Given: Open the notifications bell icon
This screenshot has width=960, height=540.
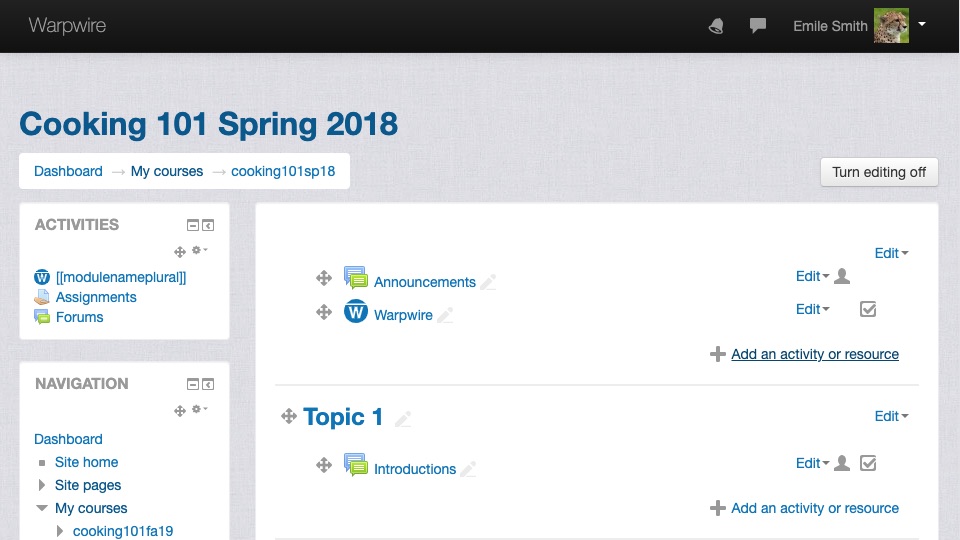Looking at the screenshot, I should click(x=716, y=26).
